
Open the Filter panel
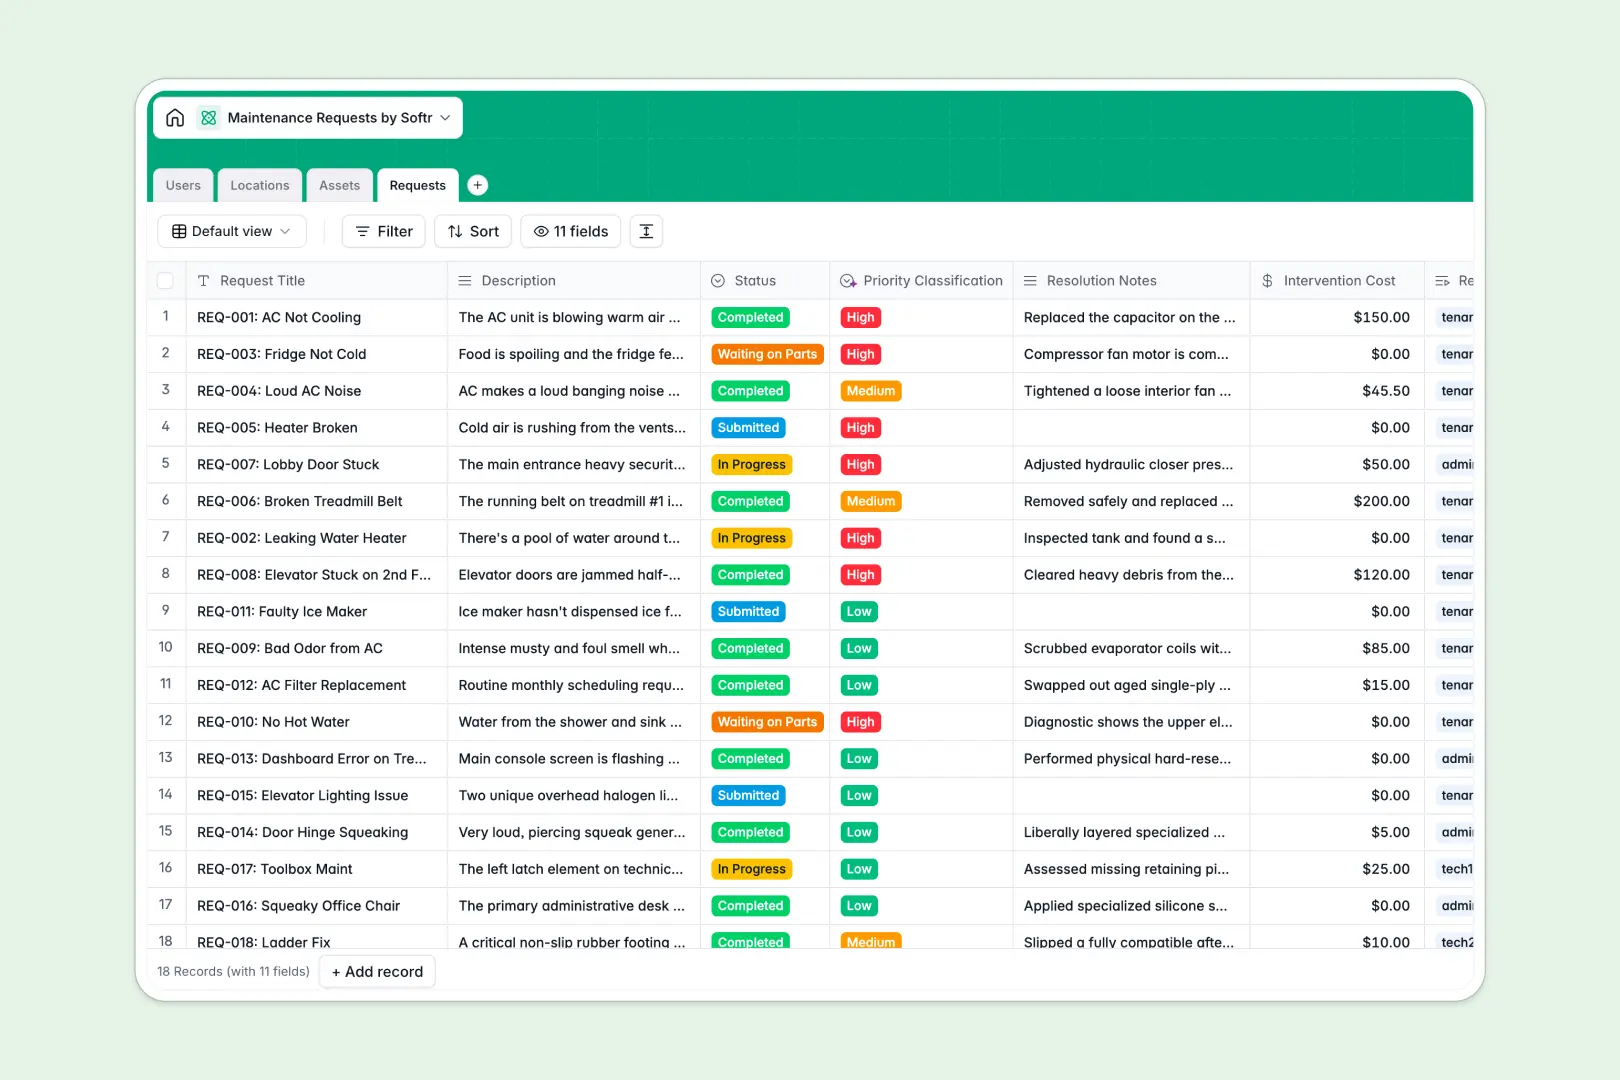click(383, 231)
